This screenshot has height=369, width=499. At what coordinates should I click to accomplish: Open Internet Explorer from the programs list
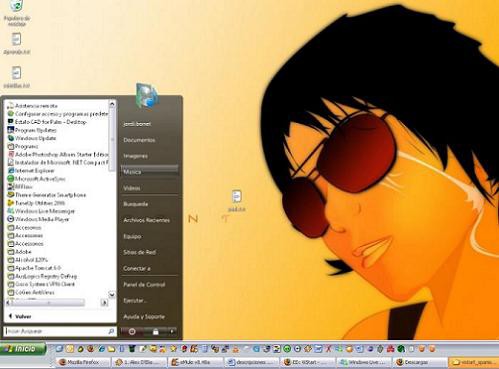click(31, 170)
